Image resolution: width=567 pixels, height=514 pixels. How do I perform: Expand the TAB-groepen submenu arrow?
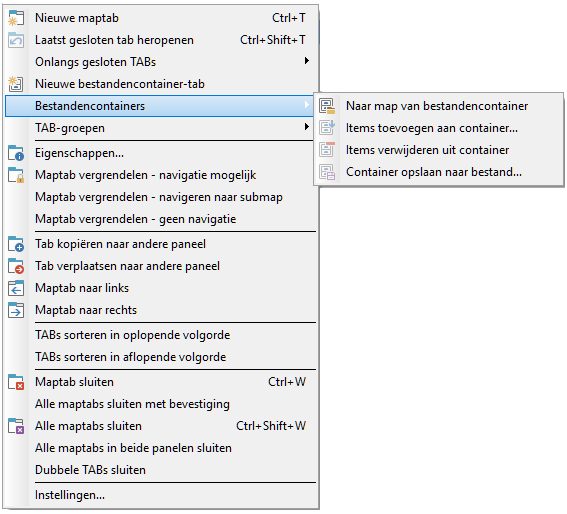307,127
